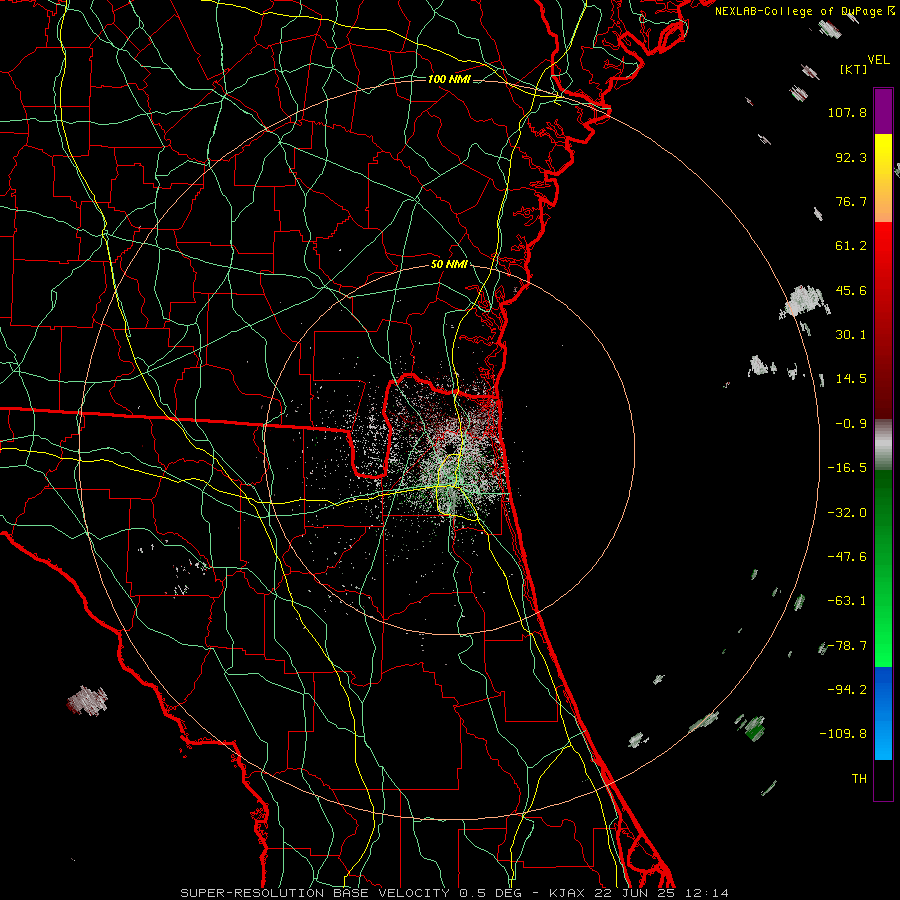Click the blue segment of color bar
The image size is (900, 900).
[x=883, y=713]
